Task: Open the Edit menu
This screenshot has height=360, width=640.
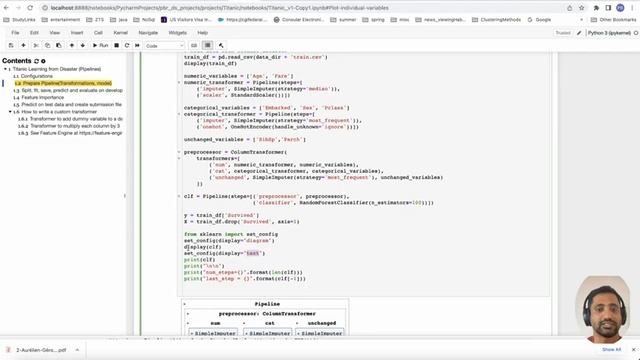Action: [34, 33]
